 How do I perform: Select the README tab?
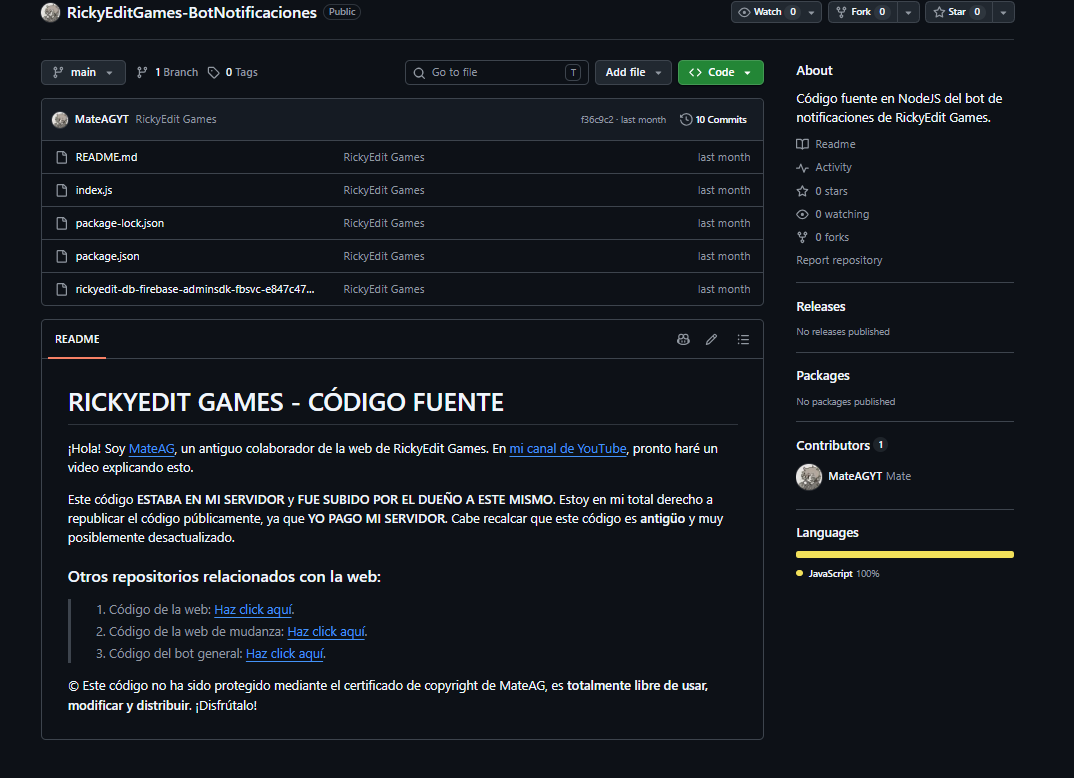coord(77,340)
